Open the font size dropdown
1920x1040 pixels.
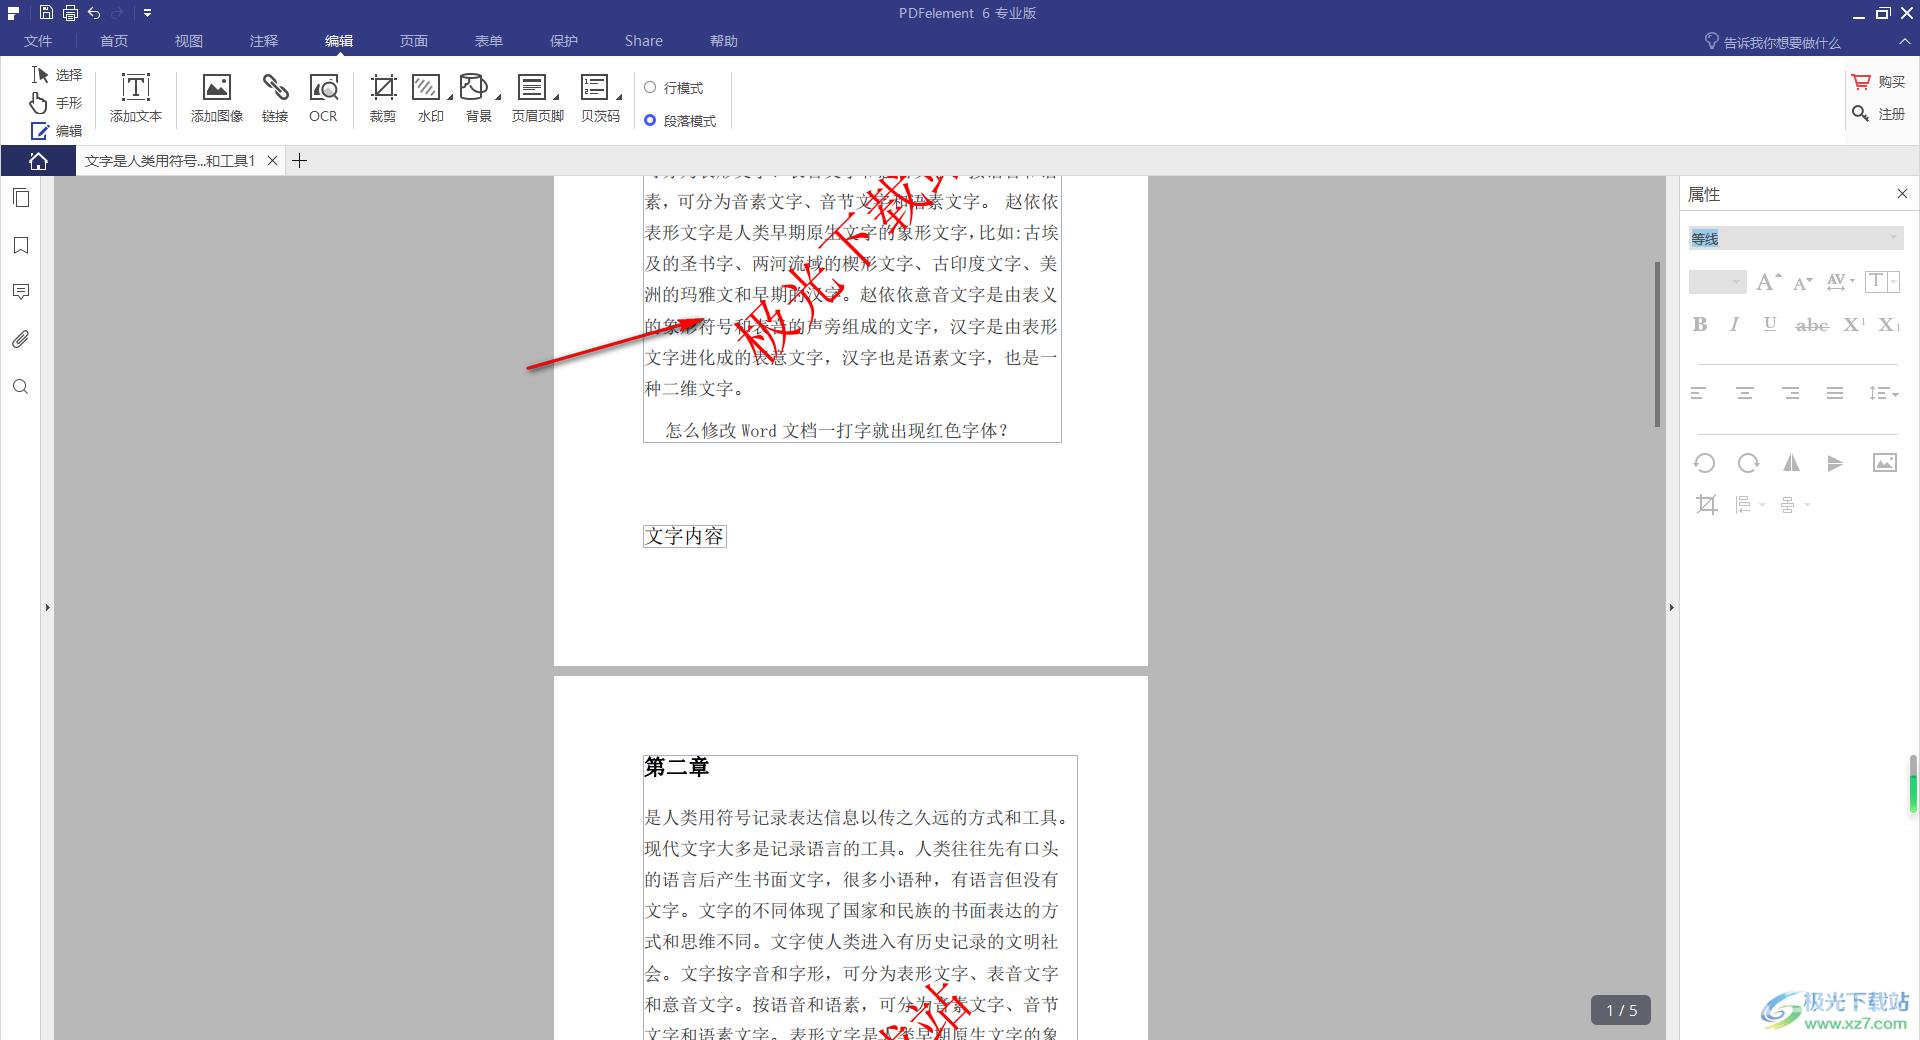click(x=1717, y=282)
